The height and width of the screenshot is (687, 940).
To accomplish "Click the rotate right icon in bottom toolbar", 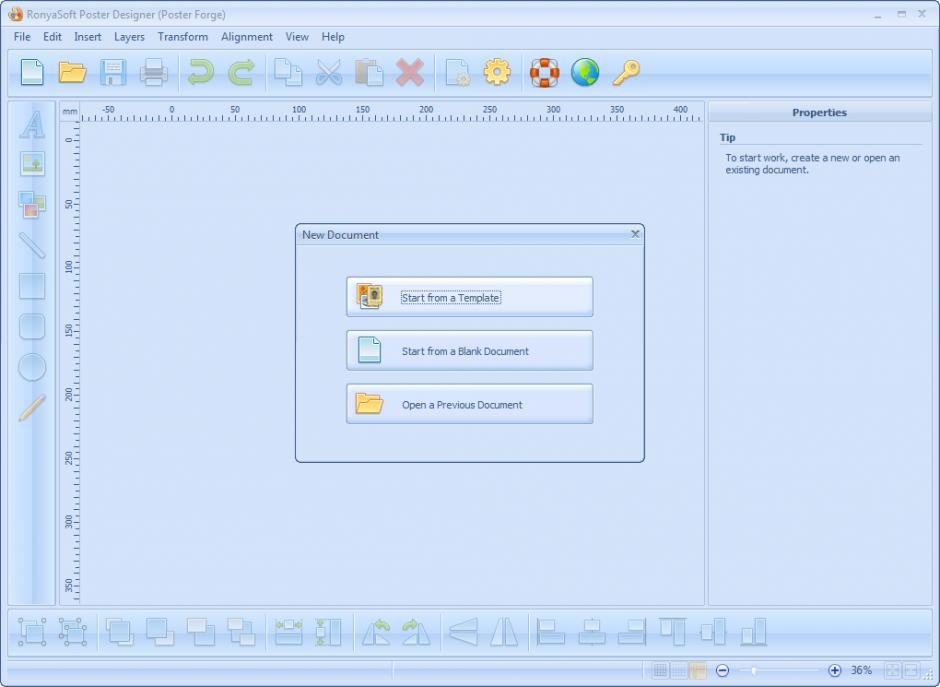I will coord(417,632).
